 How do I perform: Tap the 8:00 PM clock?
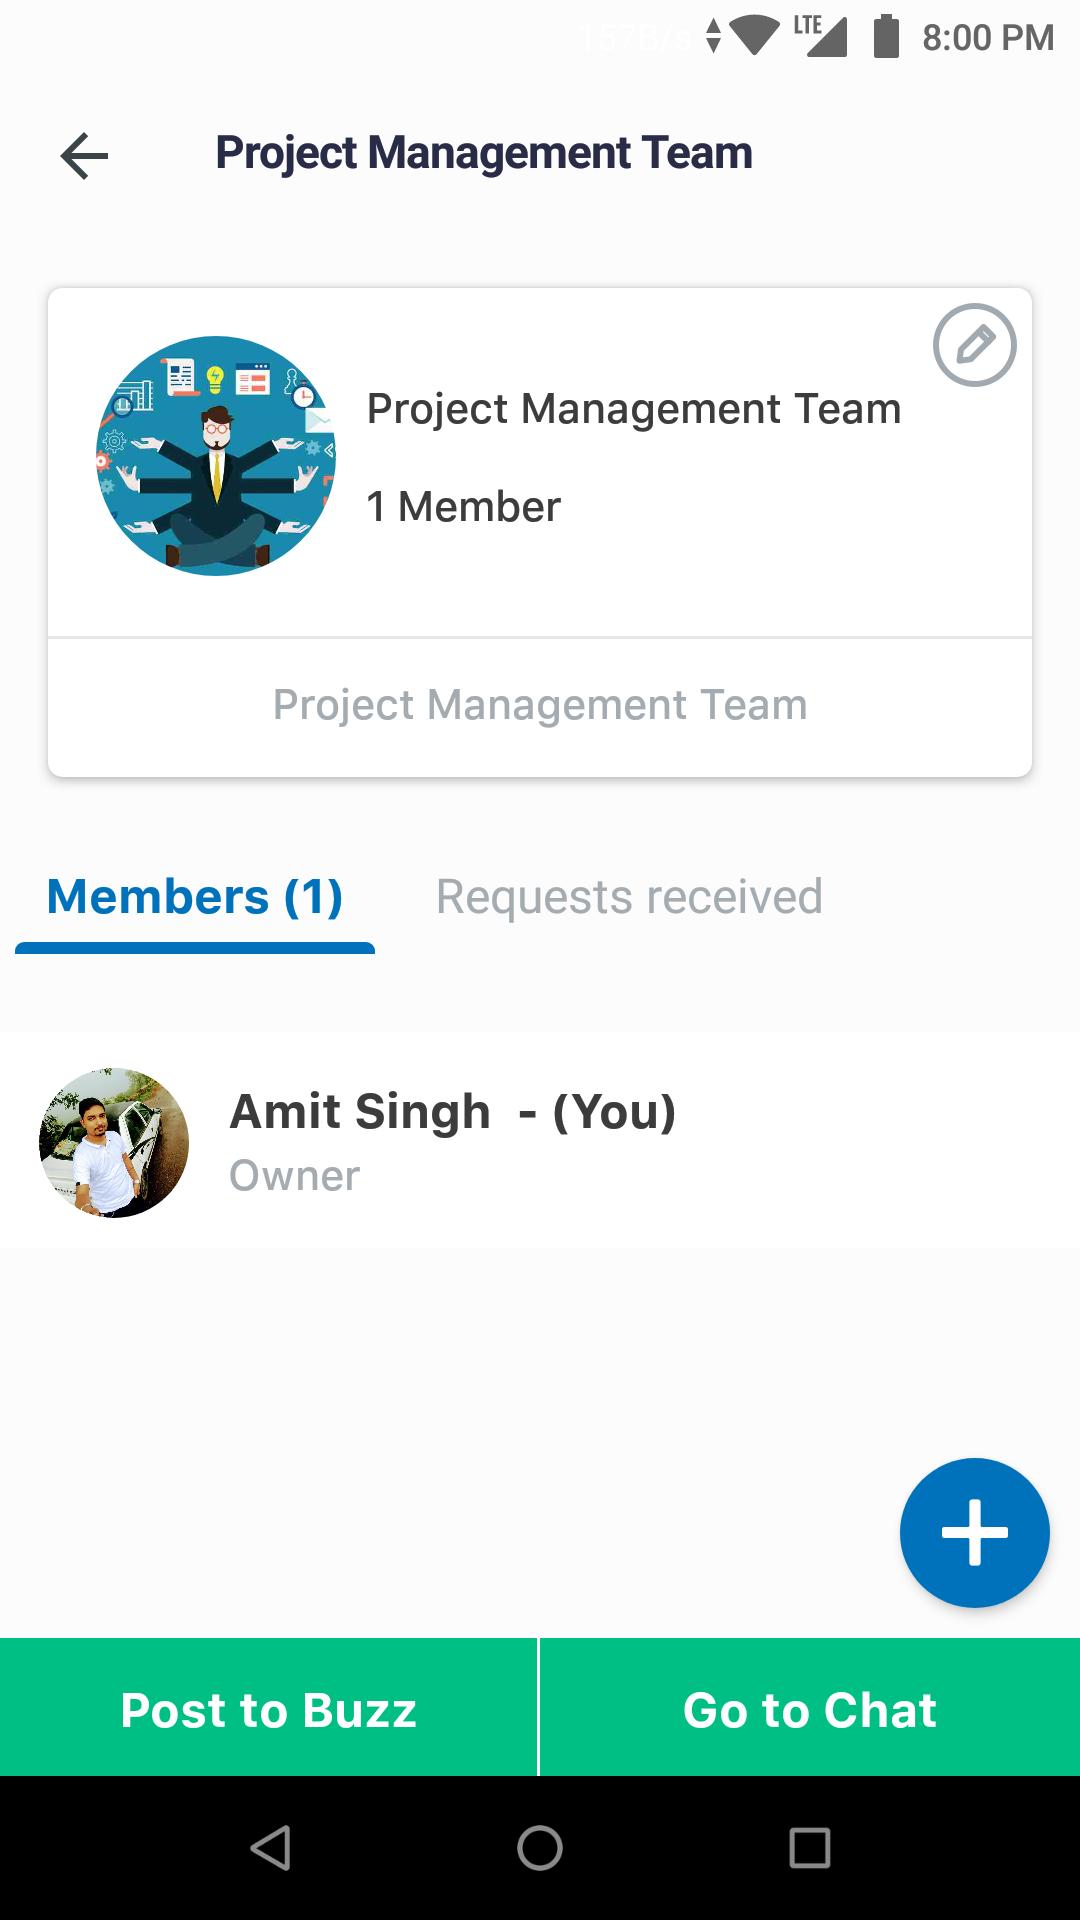coord(987,38)
